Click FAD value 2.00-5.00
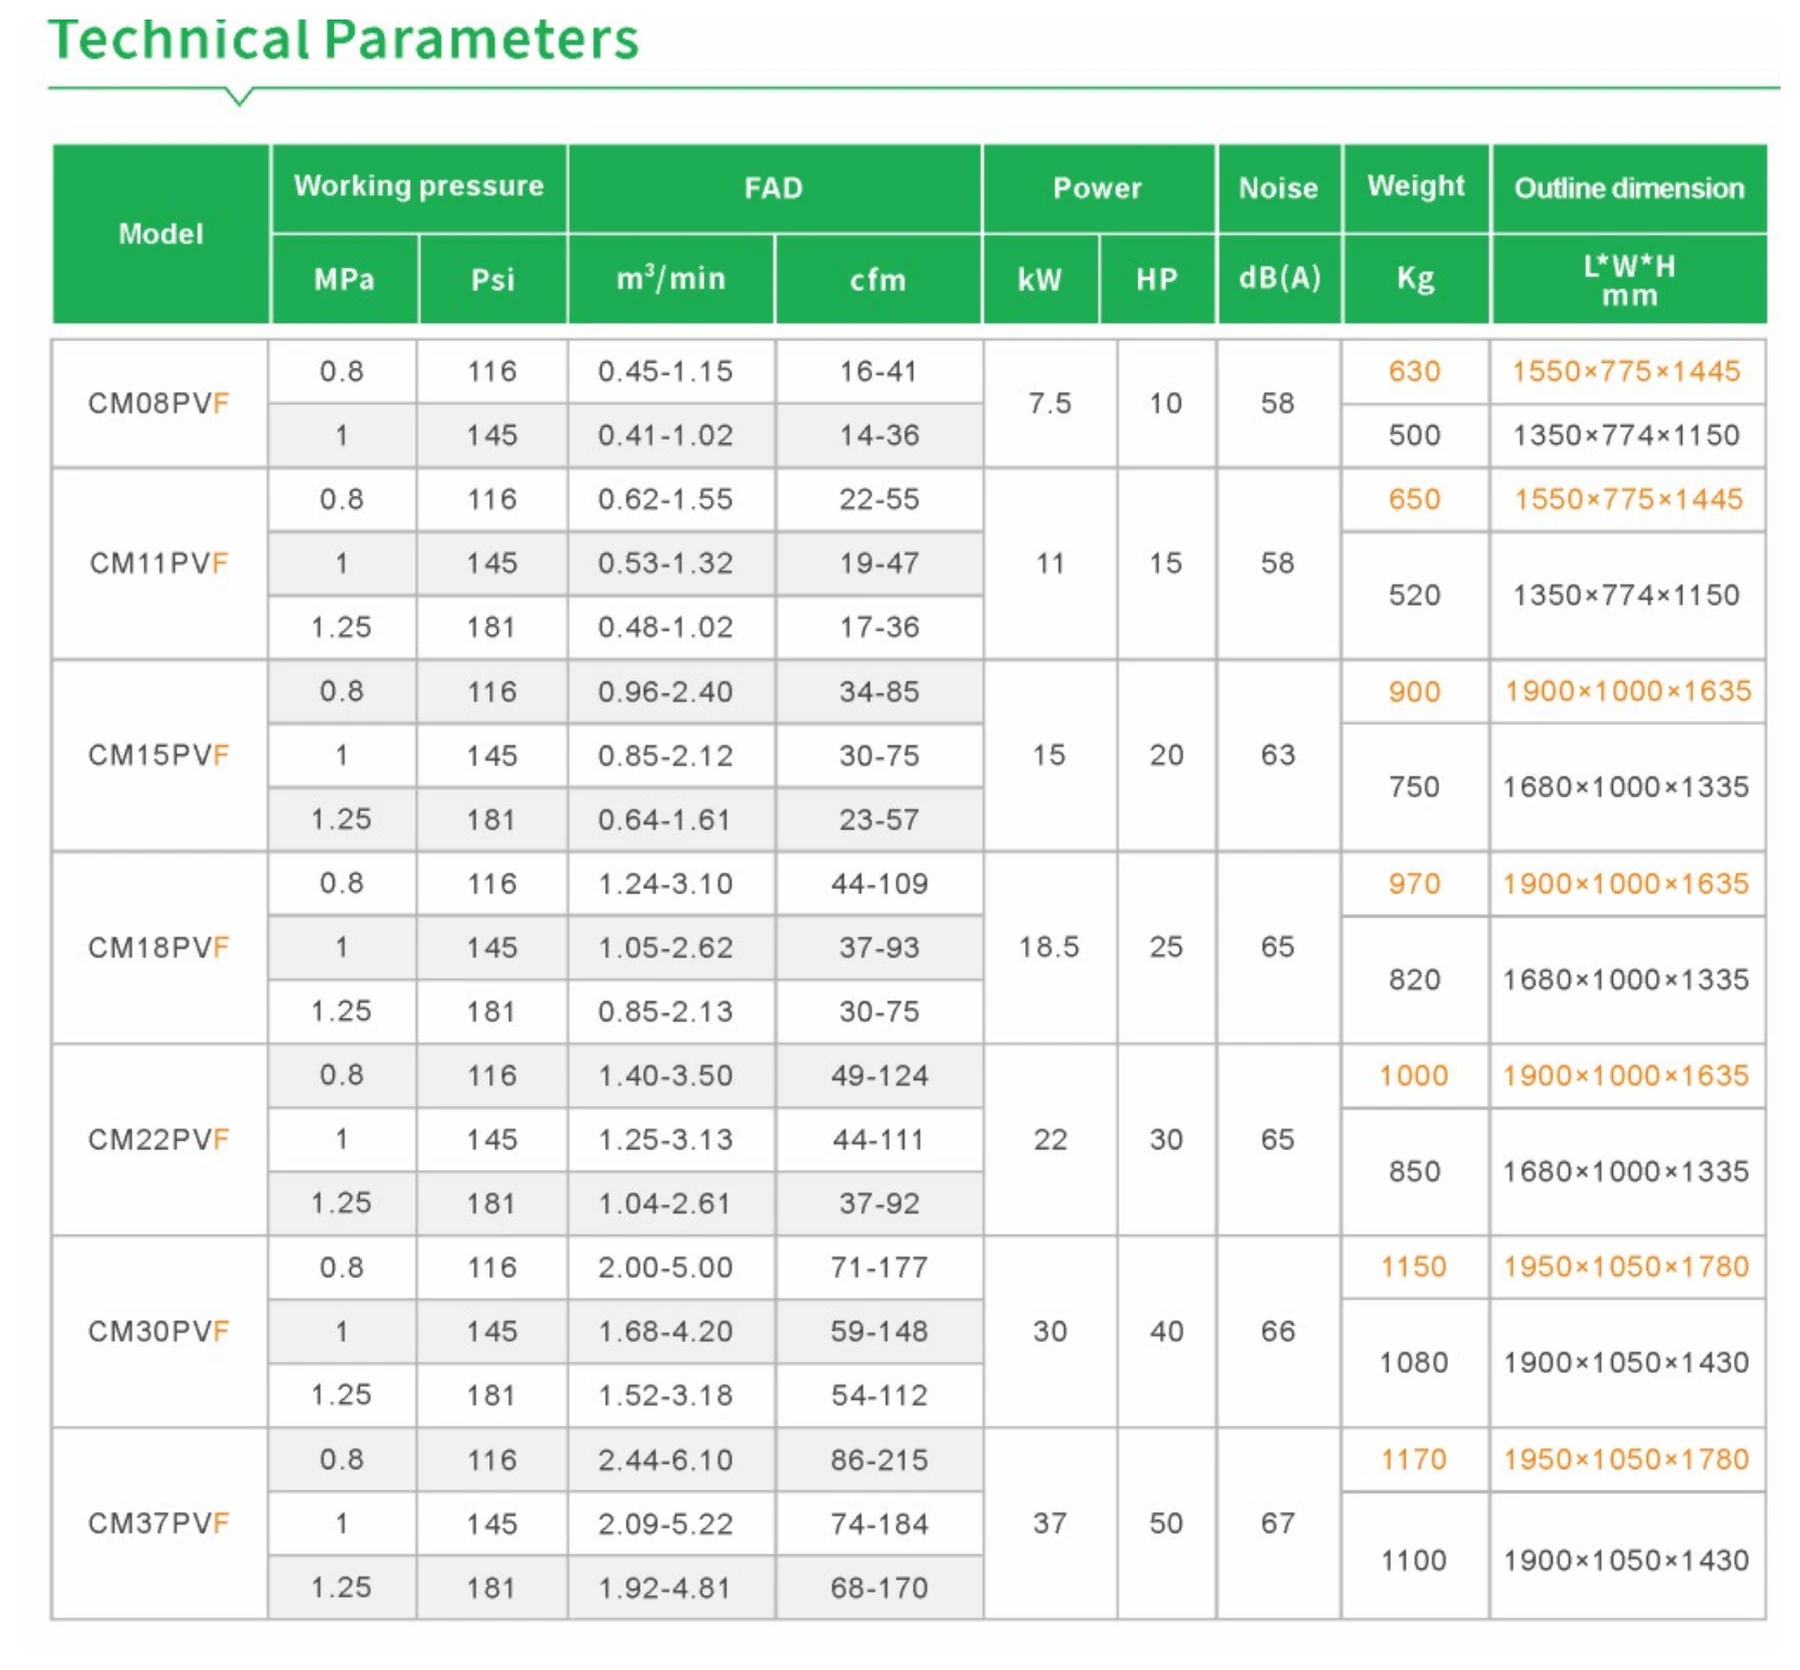The height and width of the screenshot is (1670, 1800). click(x=666, y=1268)
